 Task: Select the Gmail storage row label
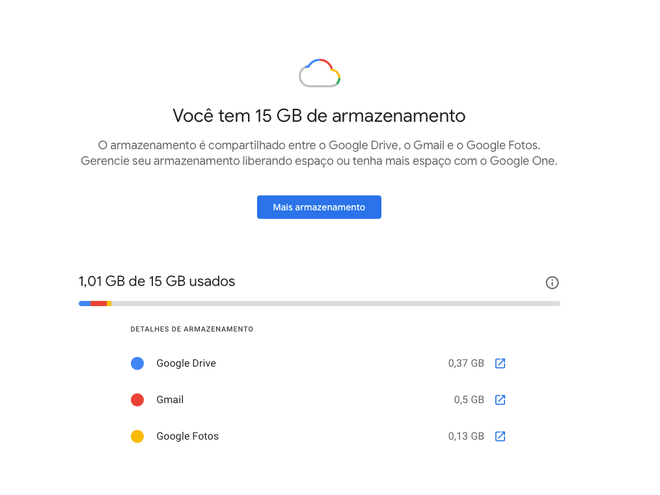point(170,399)
